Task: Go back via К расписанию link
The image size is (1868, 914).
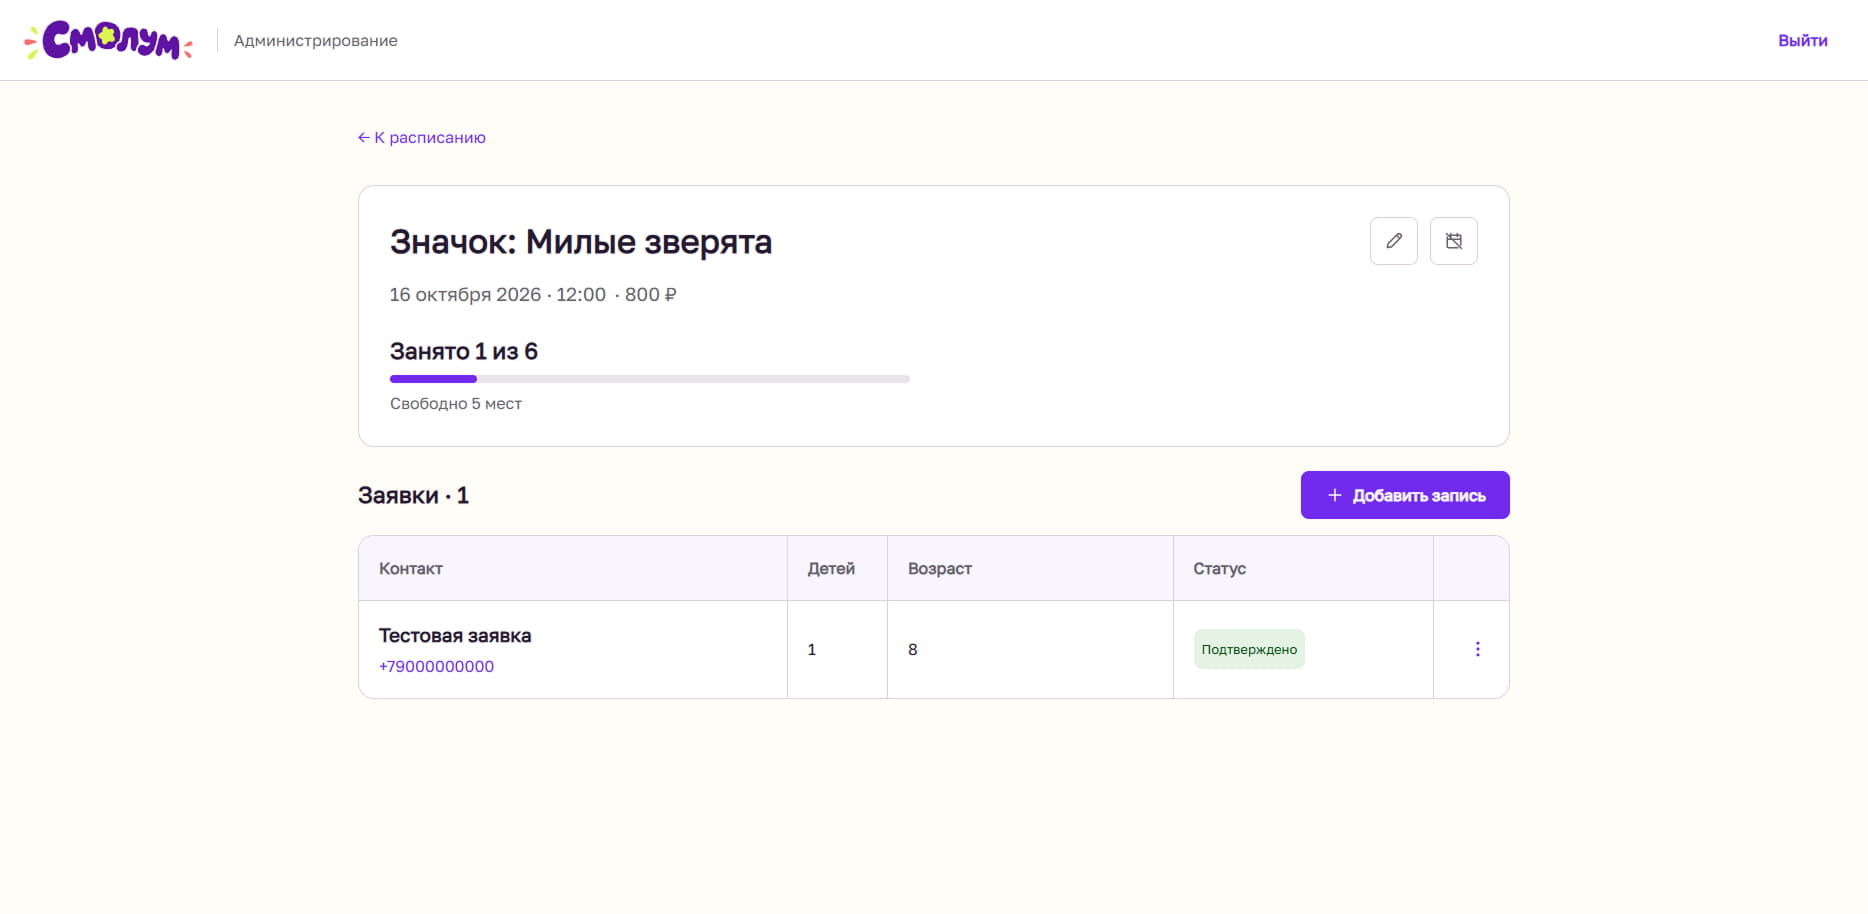Action: (421, 138)
